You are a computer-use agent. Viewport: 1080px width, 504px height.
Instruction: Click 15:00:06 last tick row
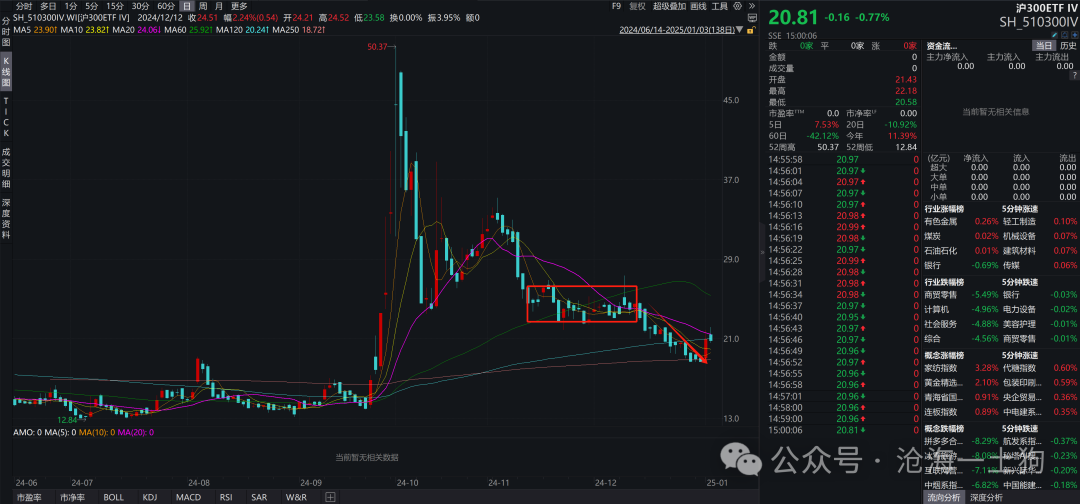[x=844, y=430]
